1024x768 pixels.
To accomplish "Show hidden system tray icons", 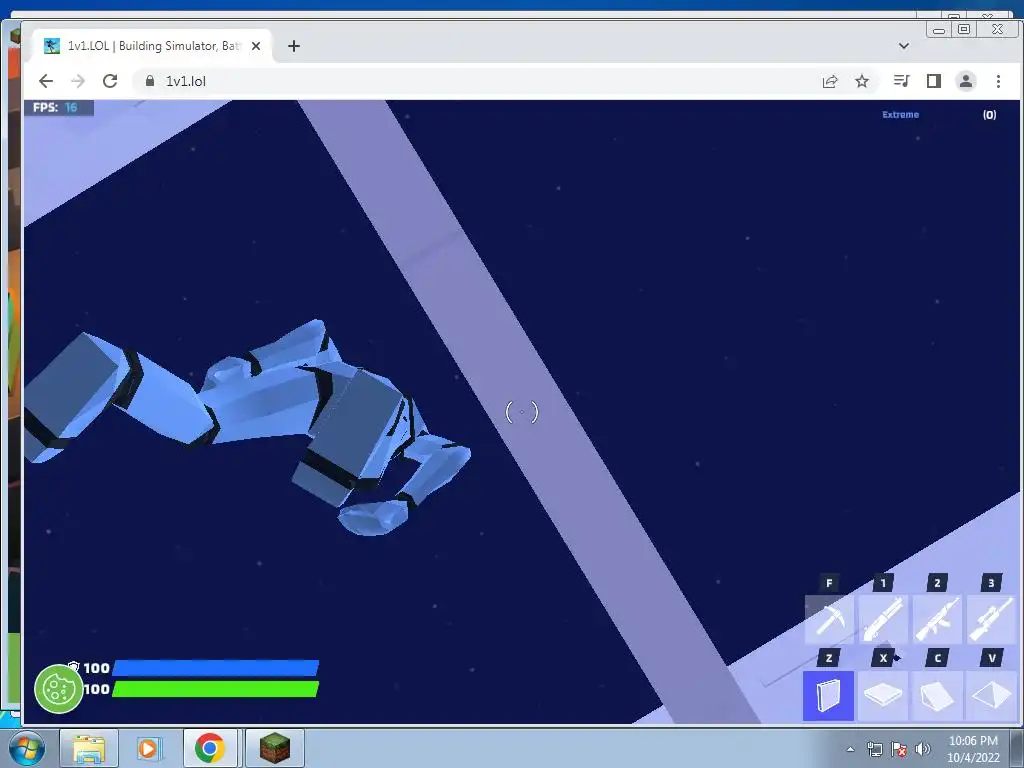I will (x=850, y=749).
